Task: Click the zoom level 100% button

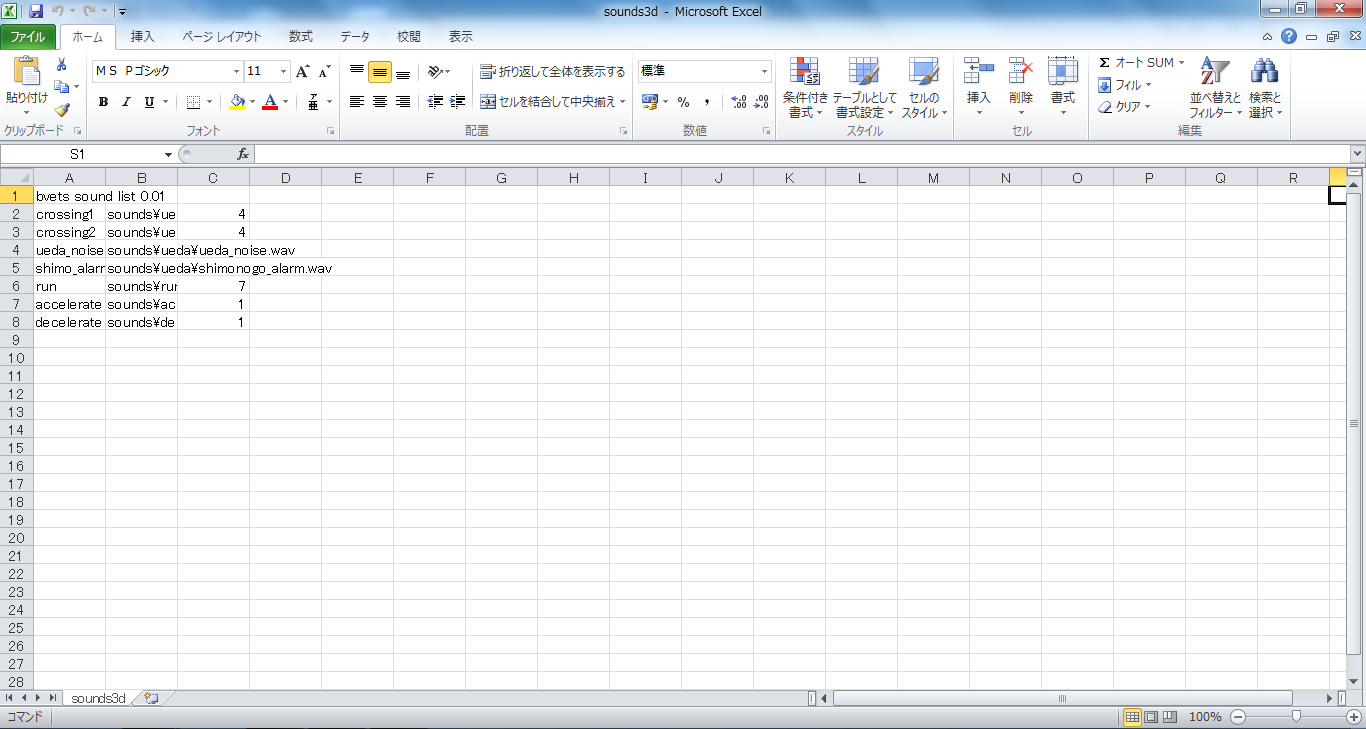Action: click(x=1206, y=717)
